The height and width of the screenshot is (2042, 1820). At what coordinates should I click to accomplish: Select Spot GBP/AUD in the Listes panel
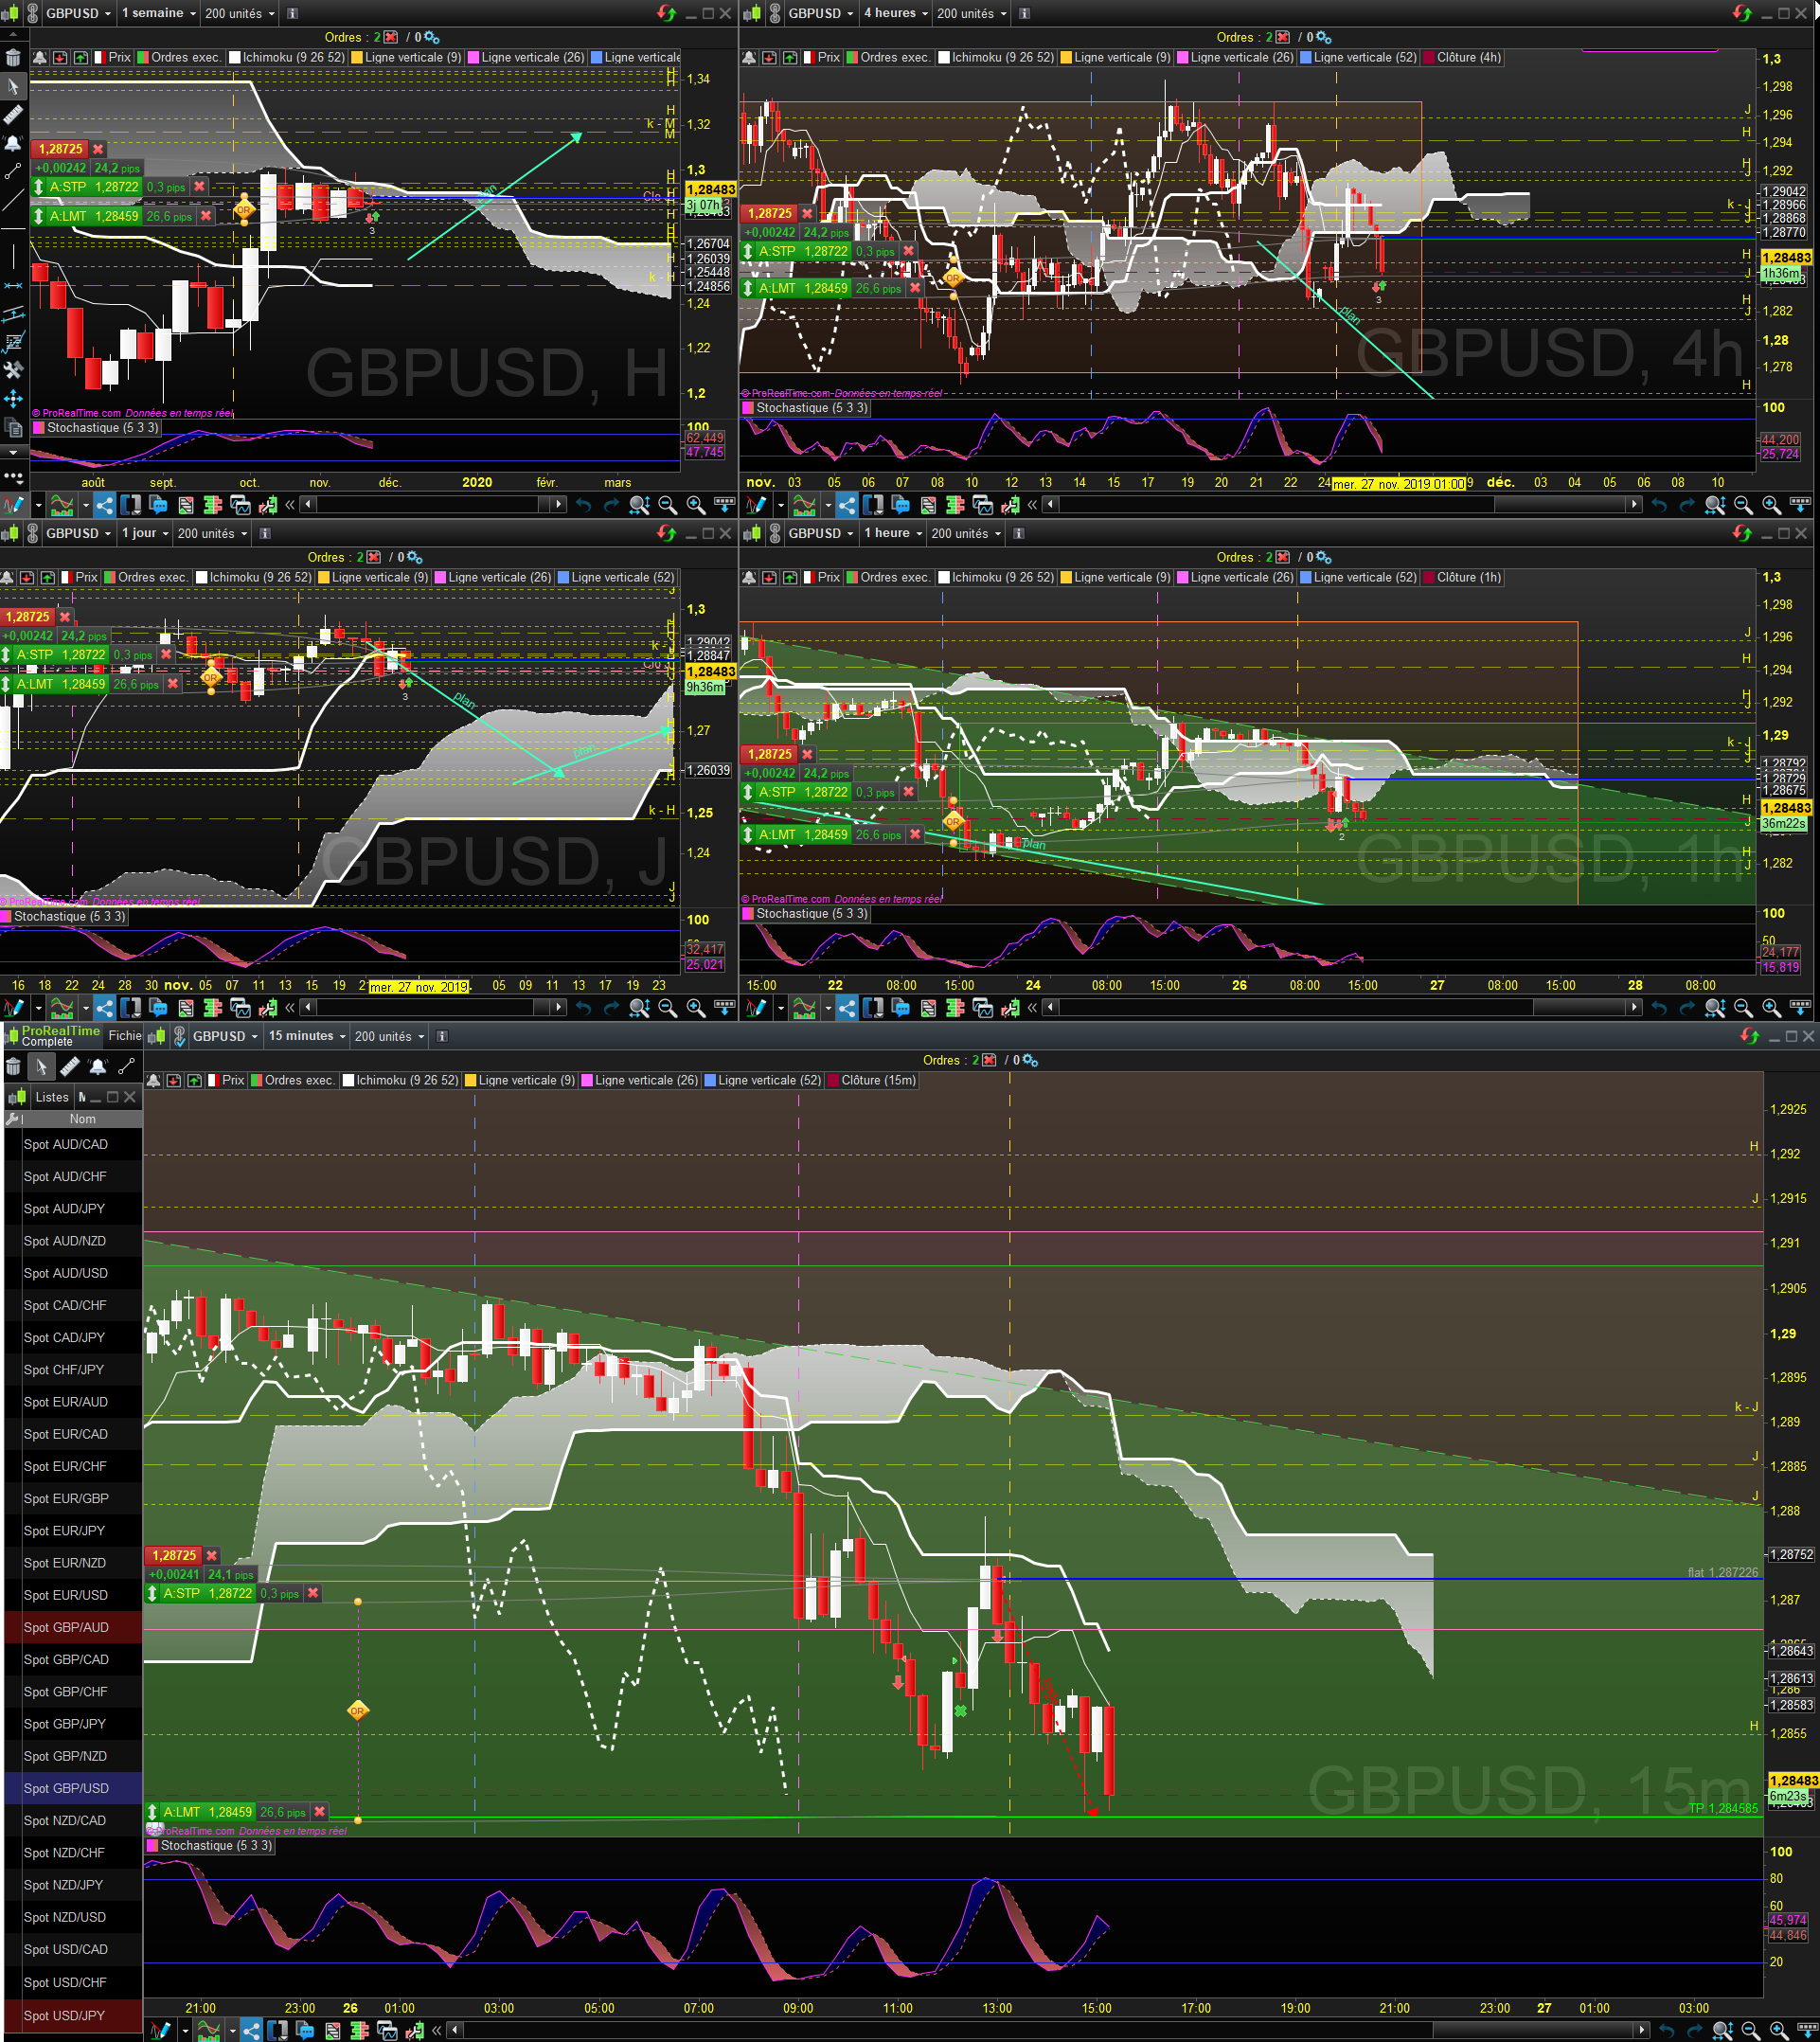click(x=73, y=1627)
